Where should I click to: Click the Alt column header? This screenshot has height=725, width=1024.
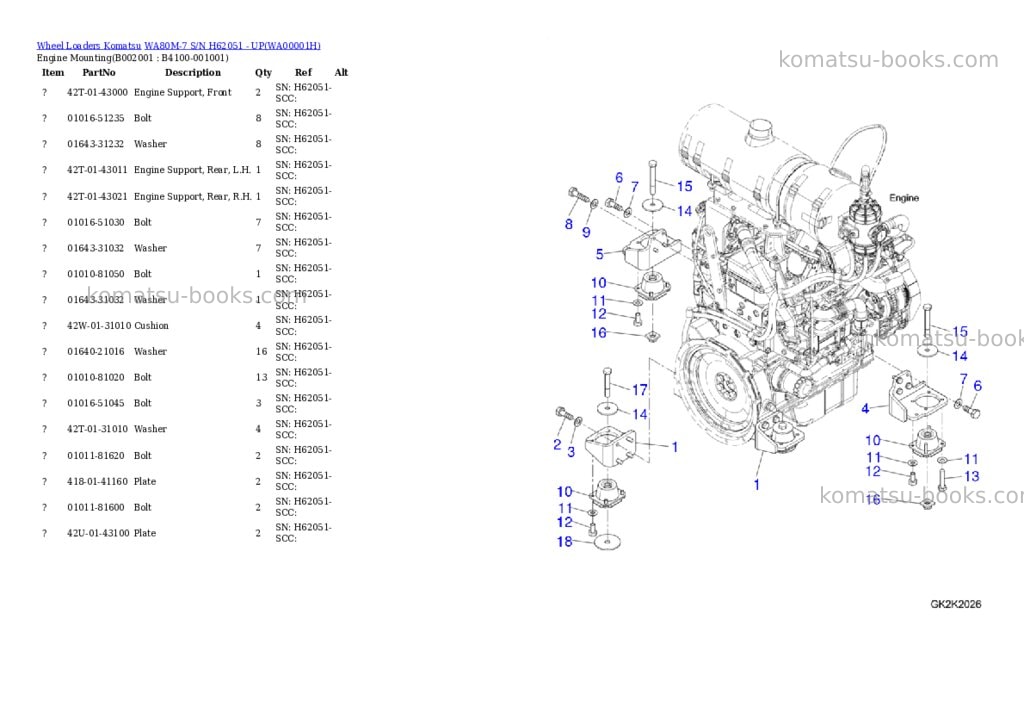pos(341,72)
